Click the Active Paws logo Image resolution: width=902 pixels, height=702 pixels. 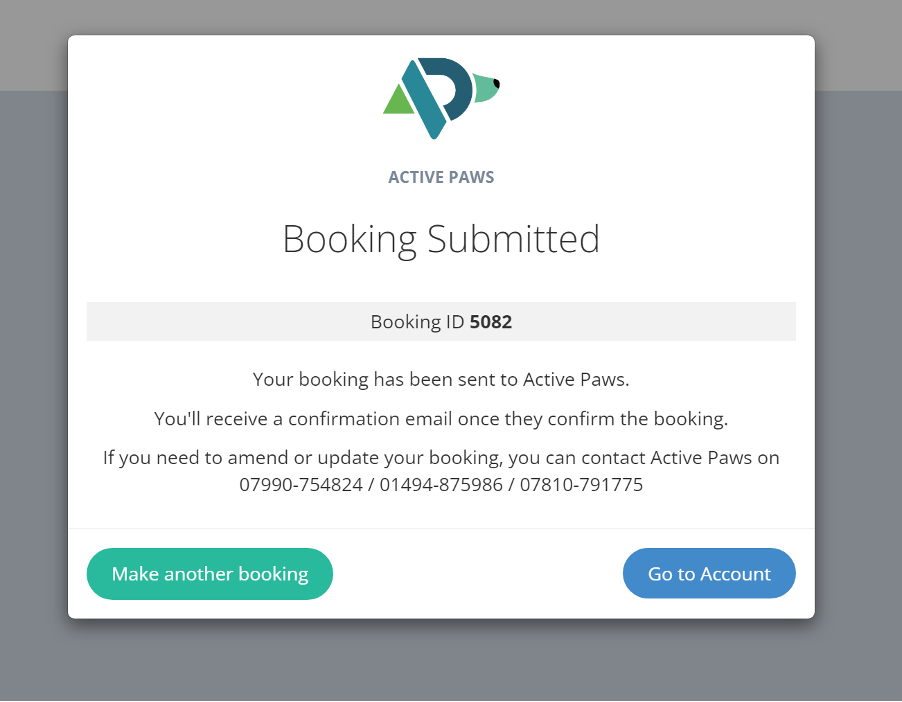tap(441, 97)
